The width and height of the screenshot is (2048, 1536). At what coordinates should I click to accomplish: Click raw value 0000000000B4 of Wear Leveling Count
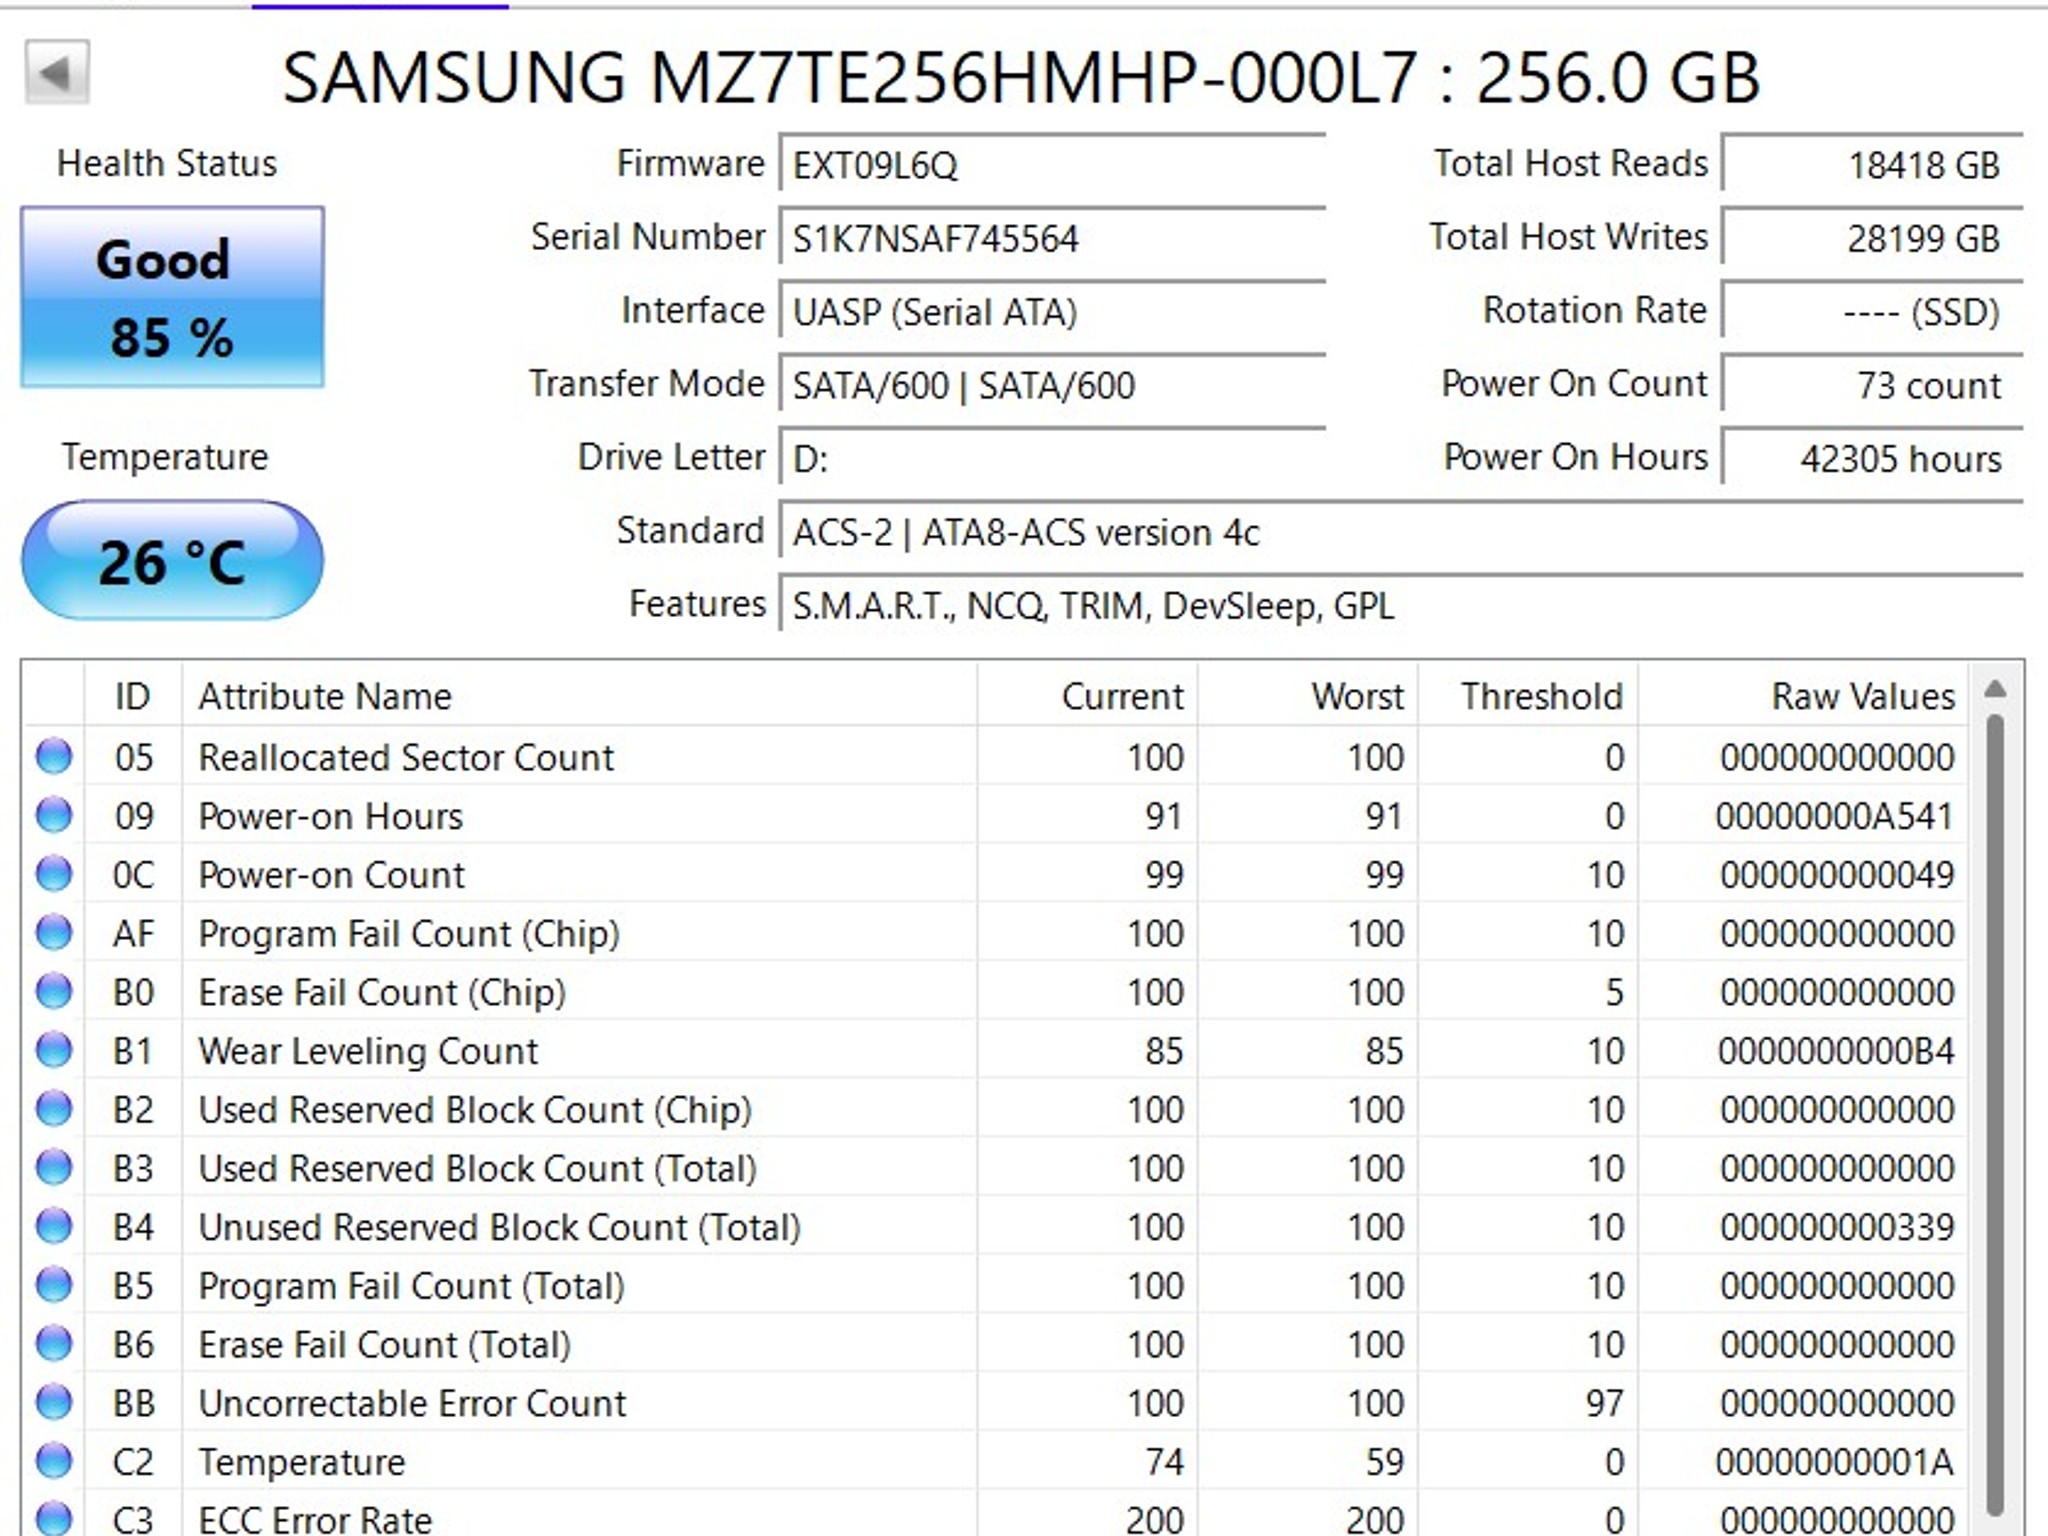point(1836,1051)
